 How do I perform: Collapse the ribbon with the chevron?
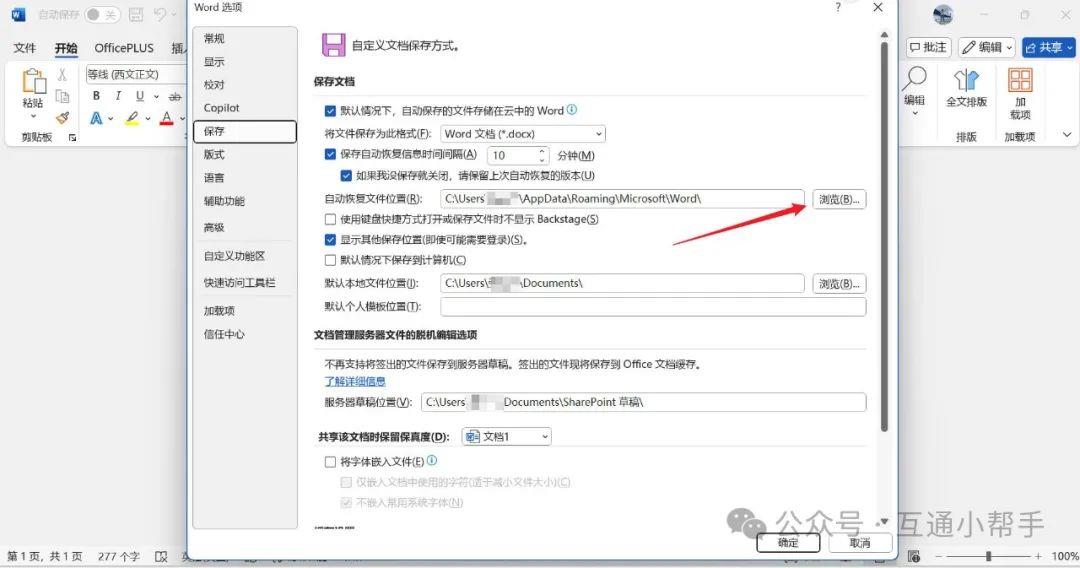click(1066, 135)
